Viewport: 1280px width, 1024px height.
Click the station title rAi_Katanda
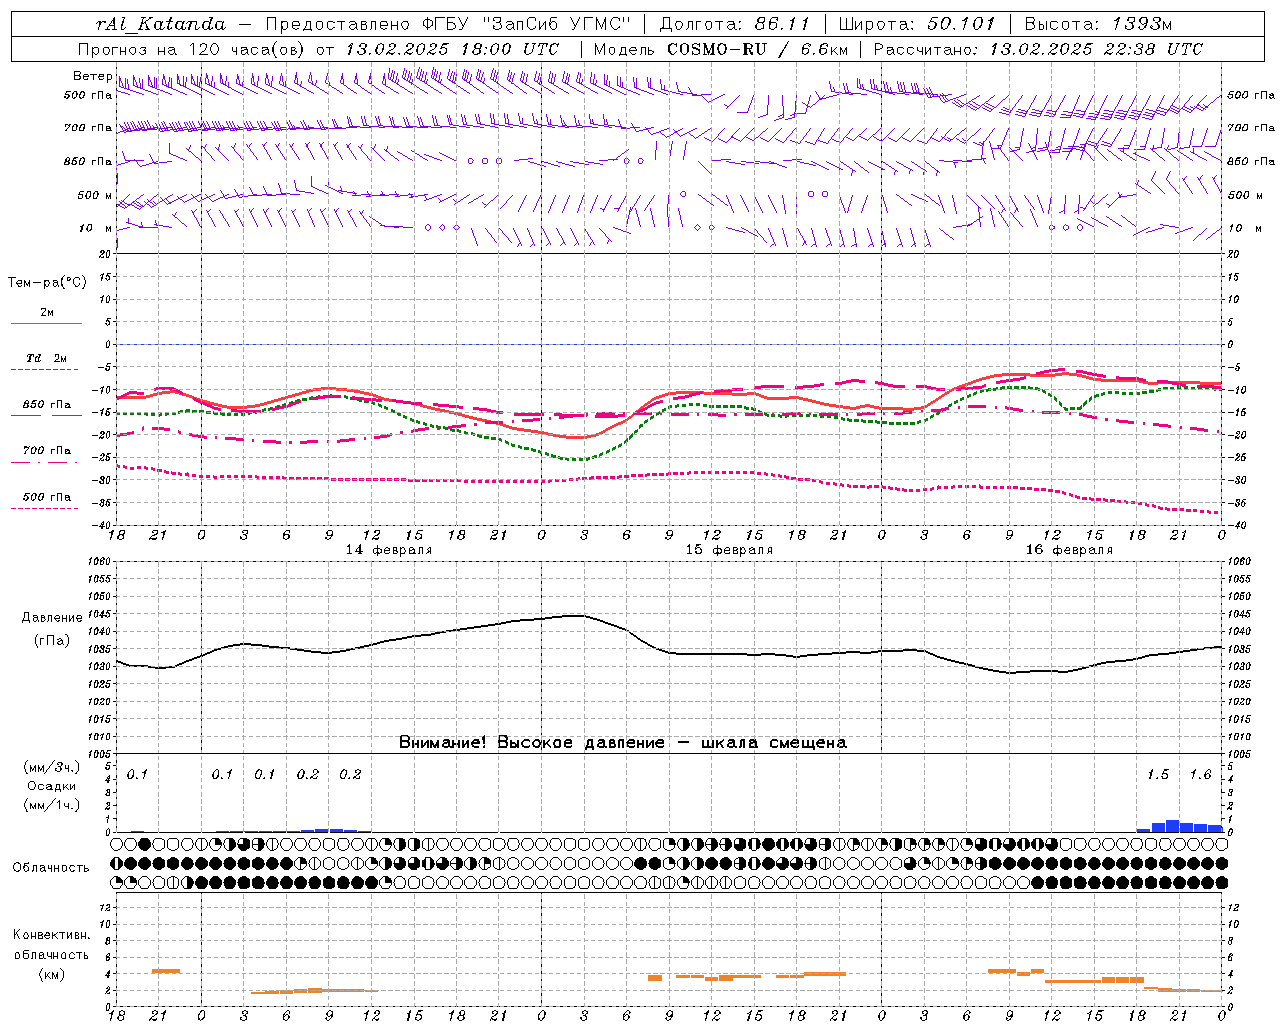pos(161,24)
